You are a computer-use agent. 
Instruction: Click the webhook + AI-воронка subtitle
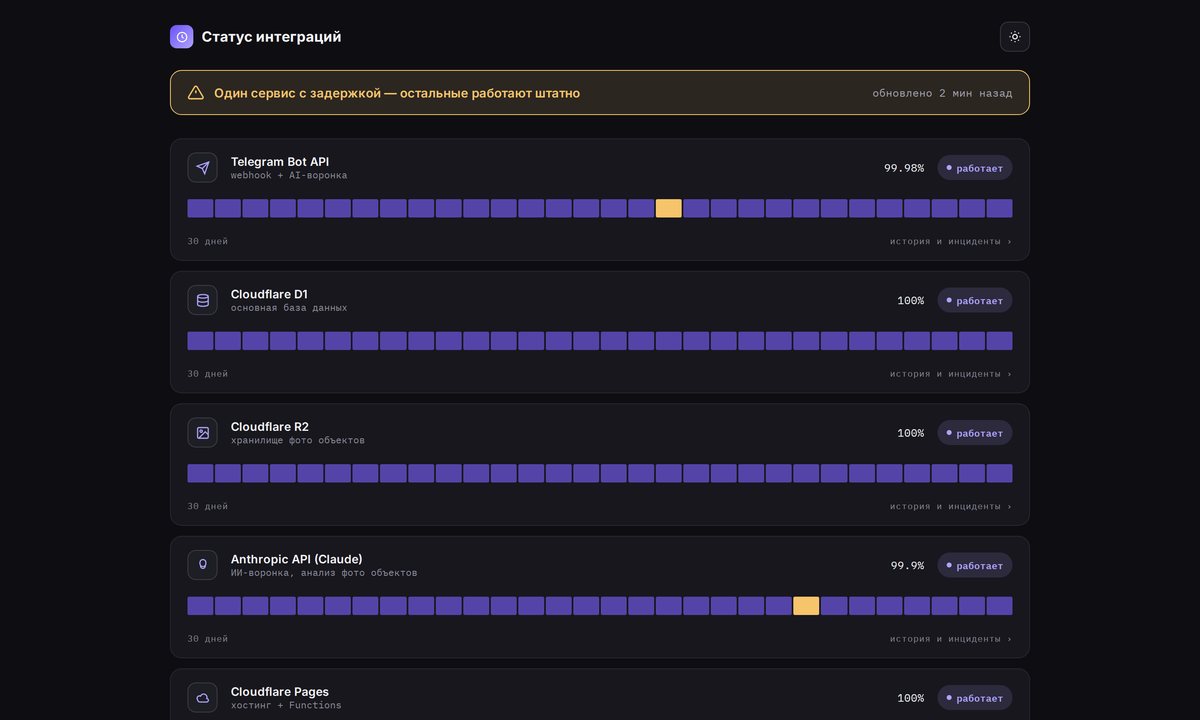pos(289,176)
